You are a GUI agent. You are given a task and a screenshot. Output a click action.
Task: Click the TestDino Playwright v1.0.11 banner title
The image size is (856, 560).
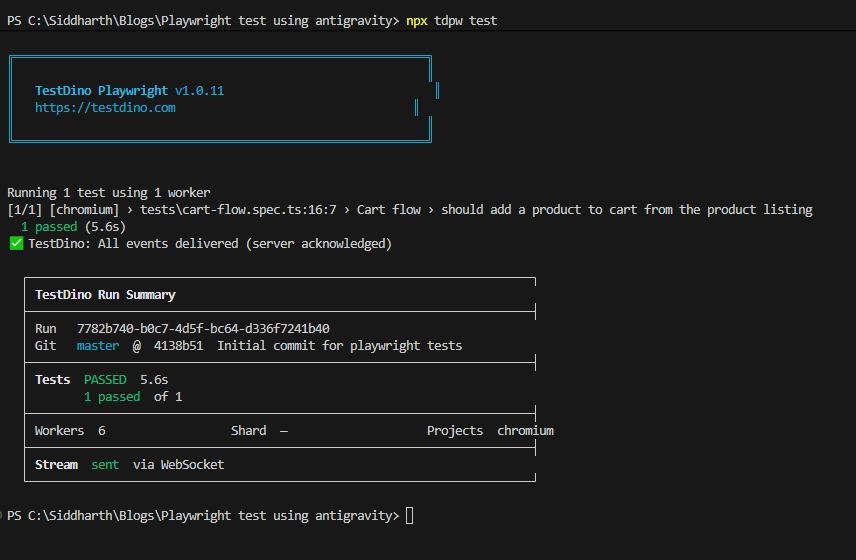point(129,91)
